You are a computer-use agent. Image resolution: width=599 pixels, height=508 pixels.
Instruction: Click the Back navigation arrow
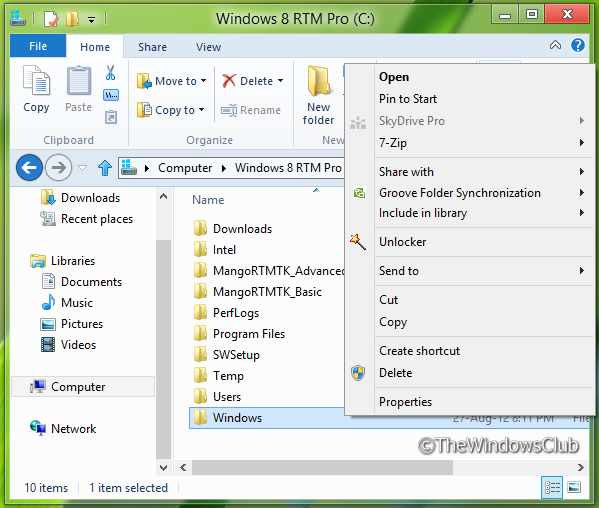[x=29, y=168]
